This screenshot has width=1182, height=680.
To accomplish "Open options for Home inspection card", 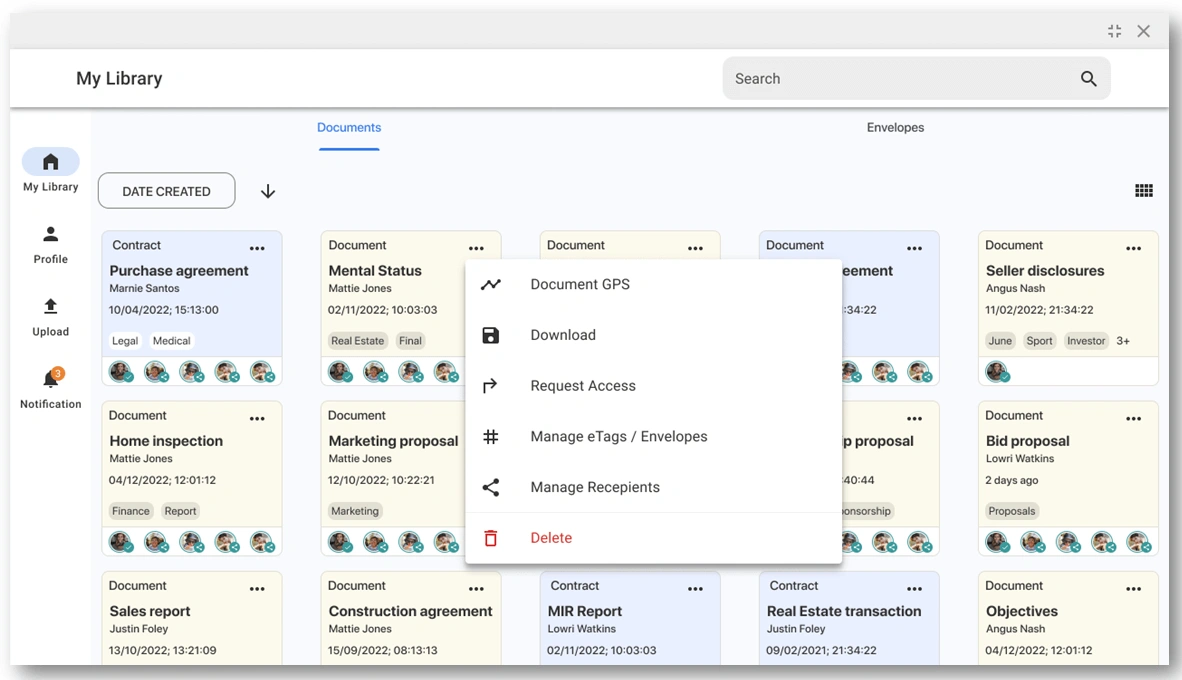I will pyautogui.click(x=257, y=418).
